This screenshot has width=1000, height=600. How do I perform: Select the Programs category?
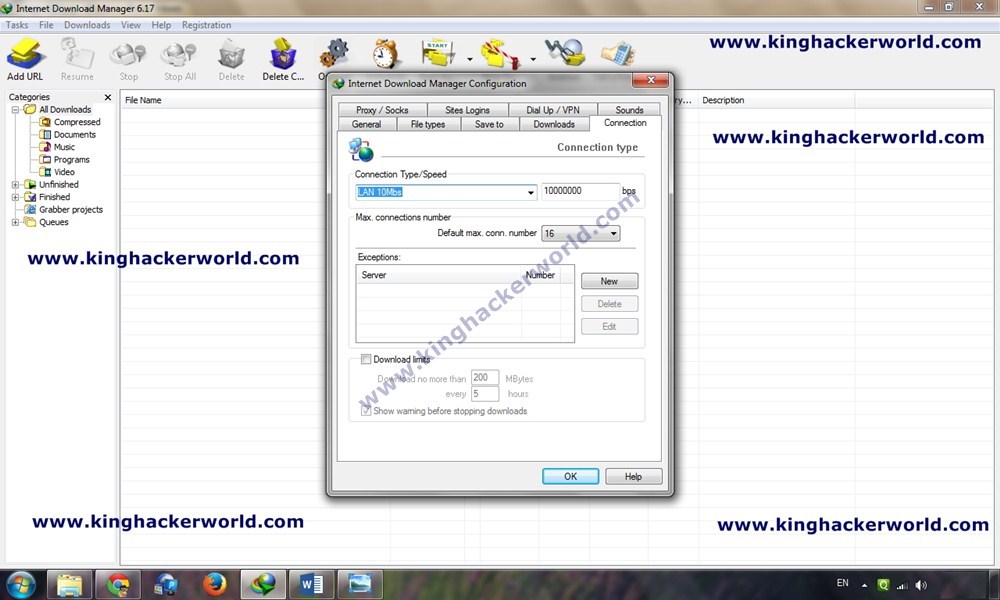71,159
